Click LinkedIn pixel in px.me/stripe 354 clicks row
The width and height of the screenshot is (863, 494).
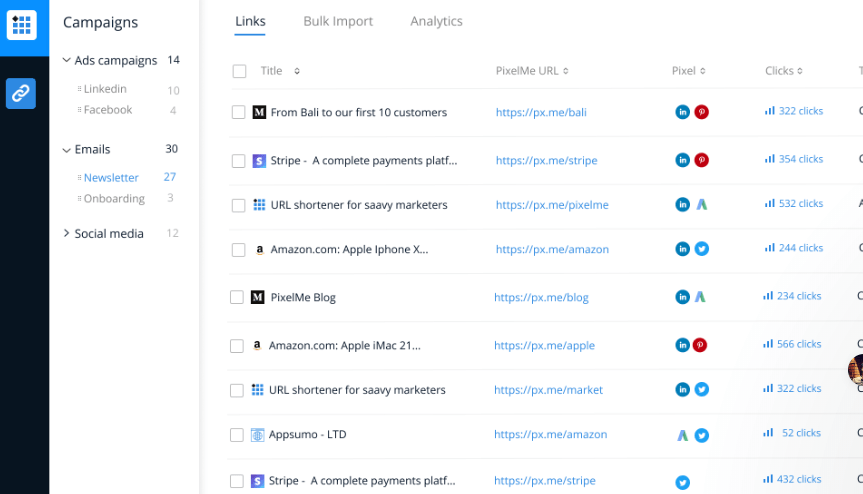(x=682, y=160)
